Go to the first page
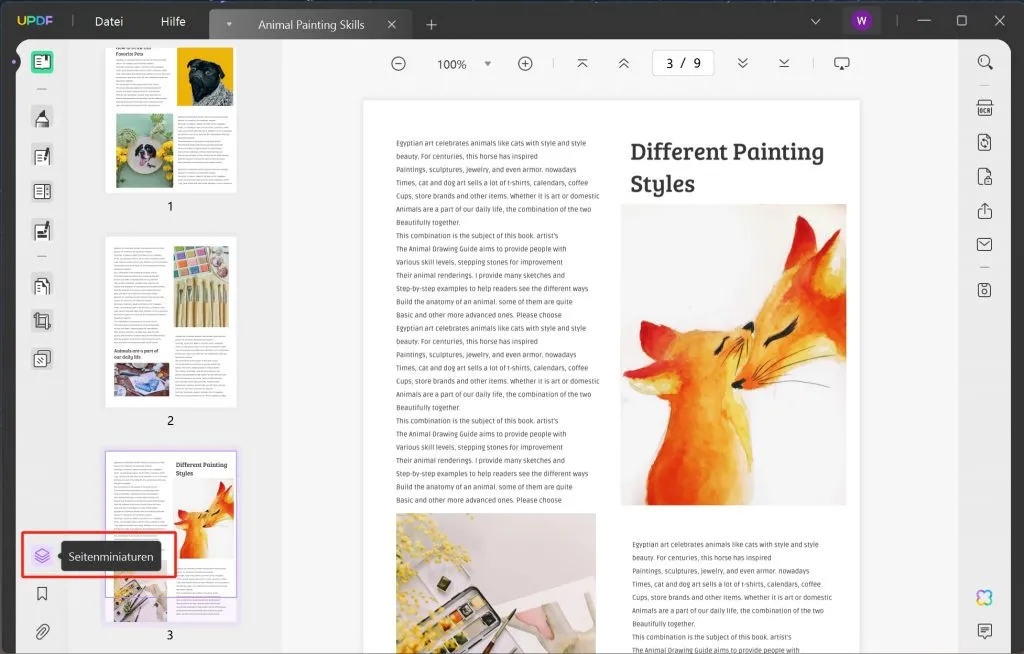The height and width of the screenshot is (654, 1024). 582,62
